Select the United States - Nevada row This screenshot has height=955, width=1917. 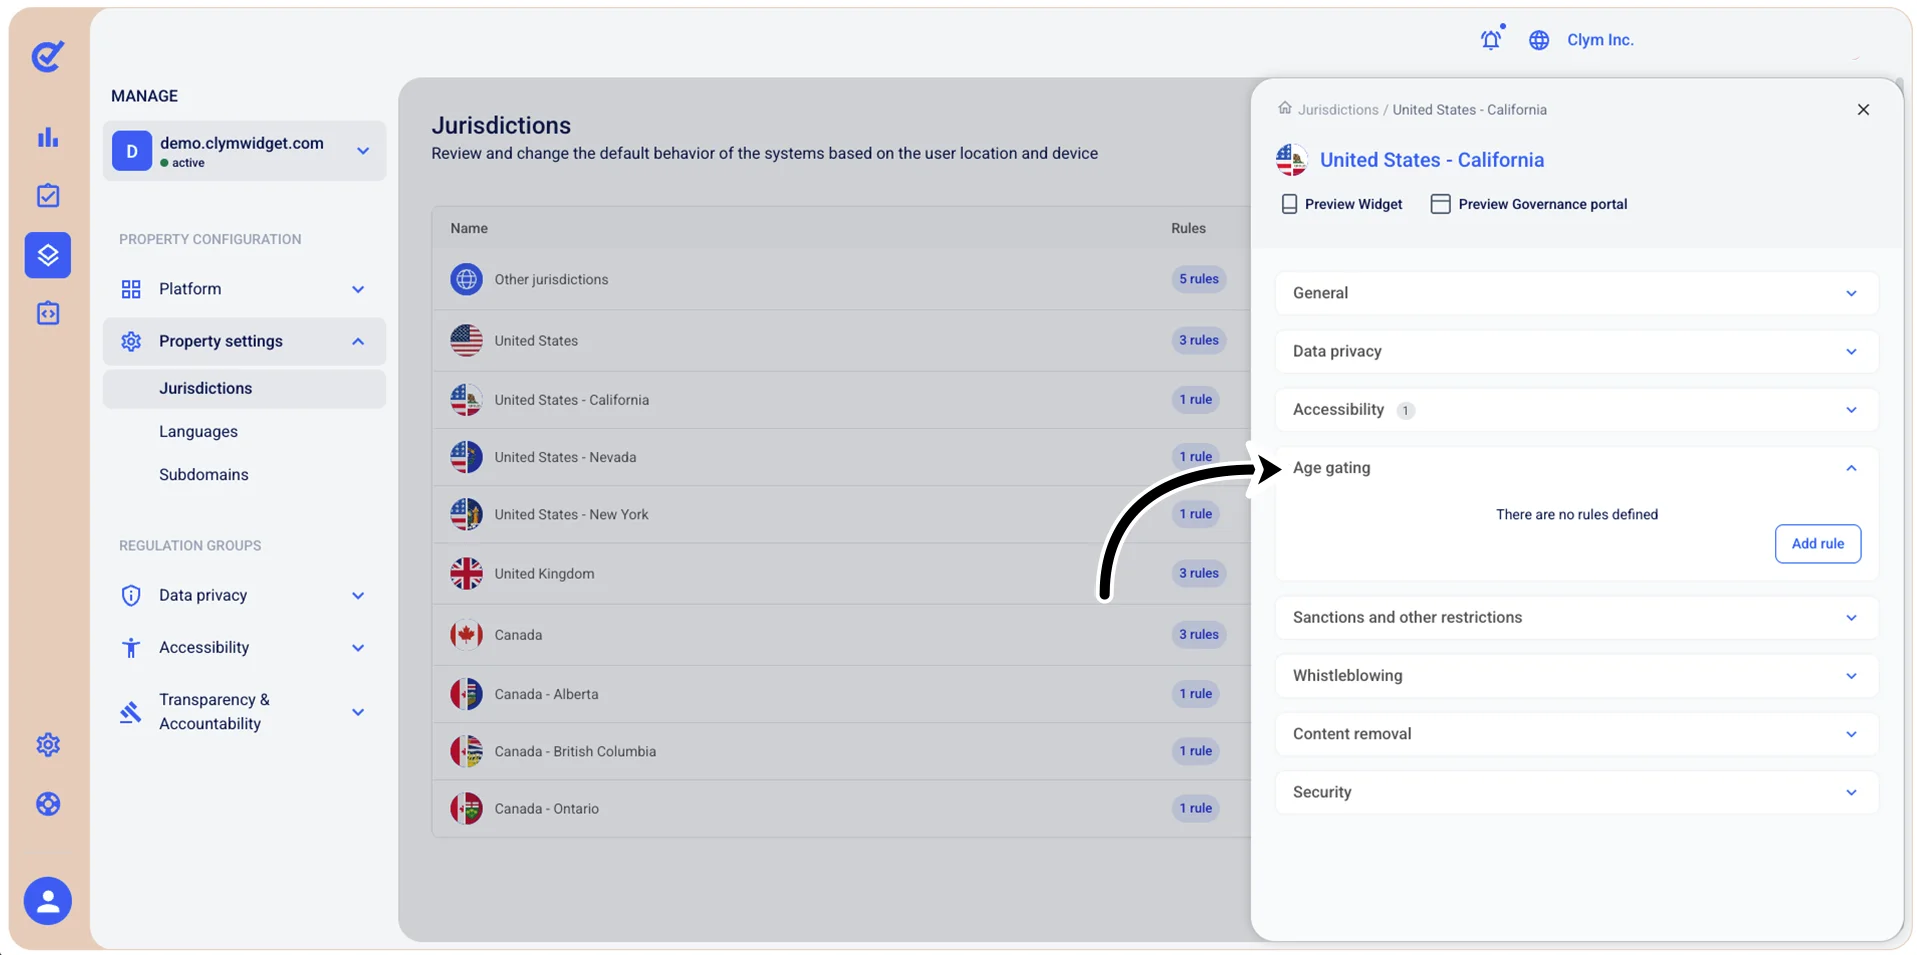841,457
